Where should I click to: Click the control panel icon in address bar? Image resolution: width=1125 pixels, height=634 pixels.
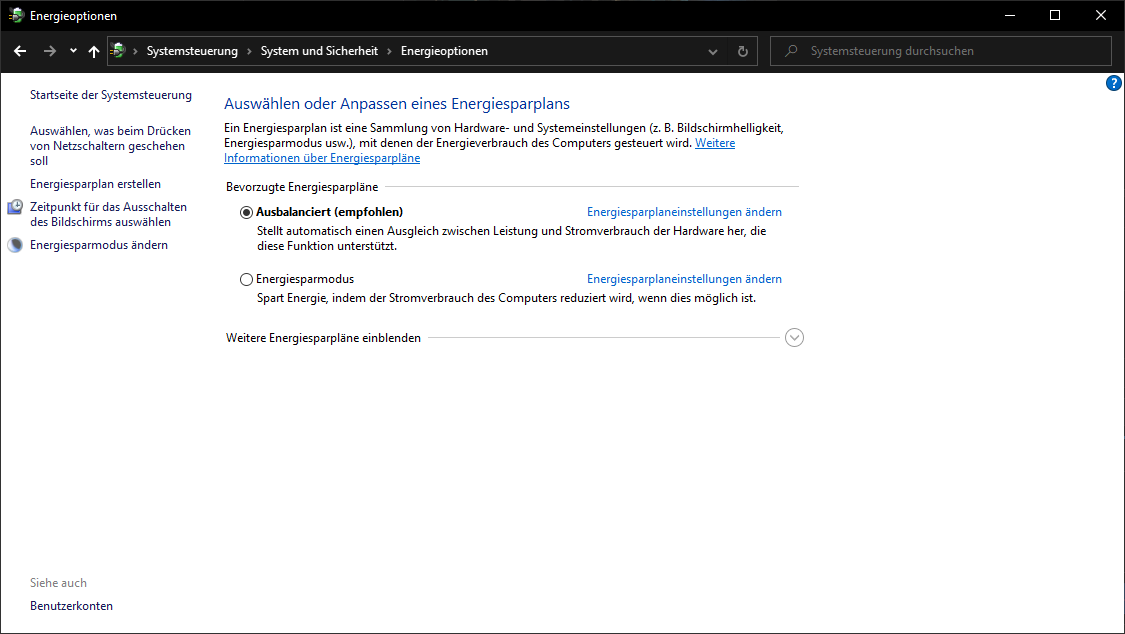pyautogui.click(x=118, y=51)
